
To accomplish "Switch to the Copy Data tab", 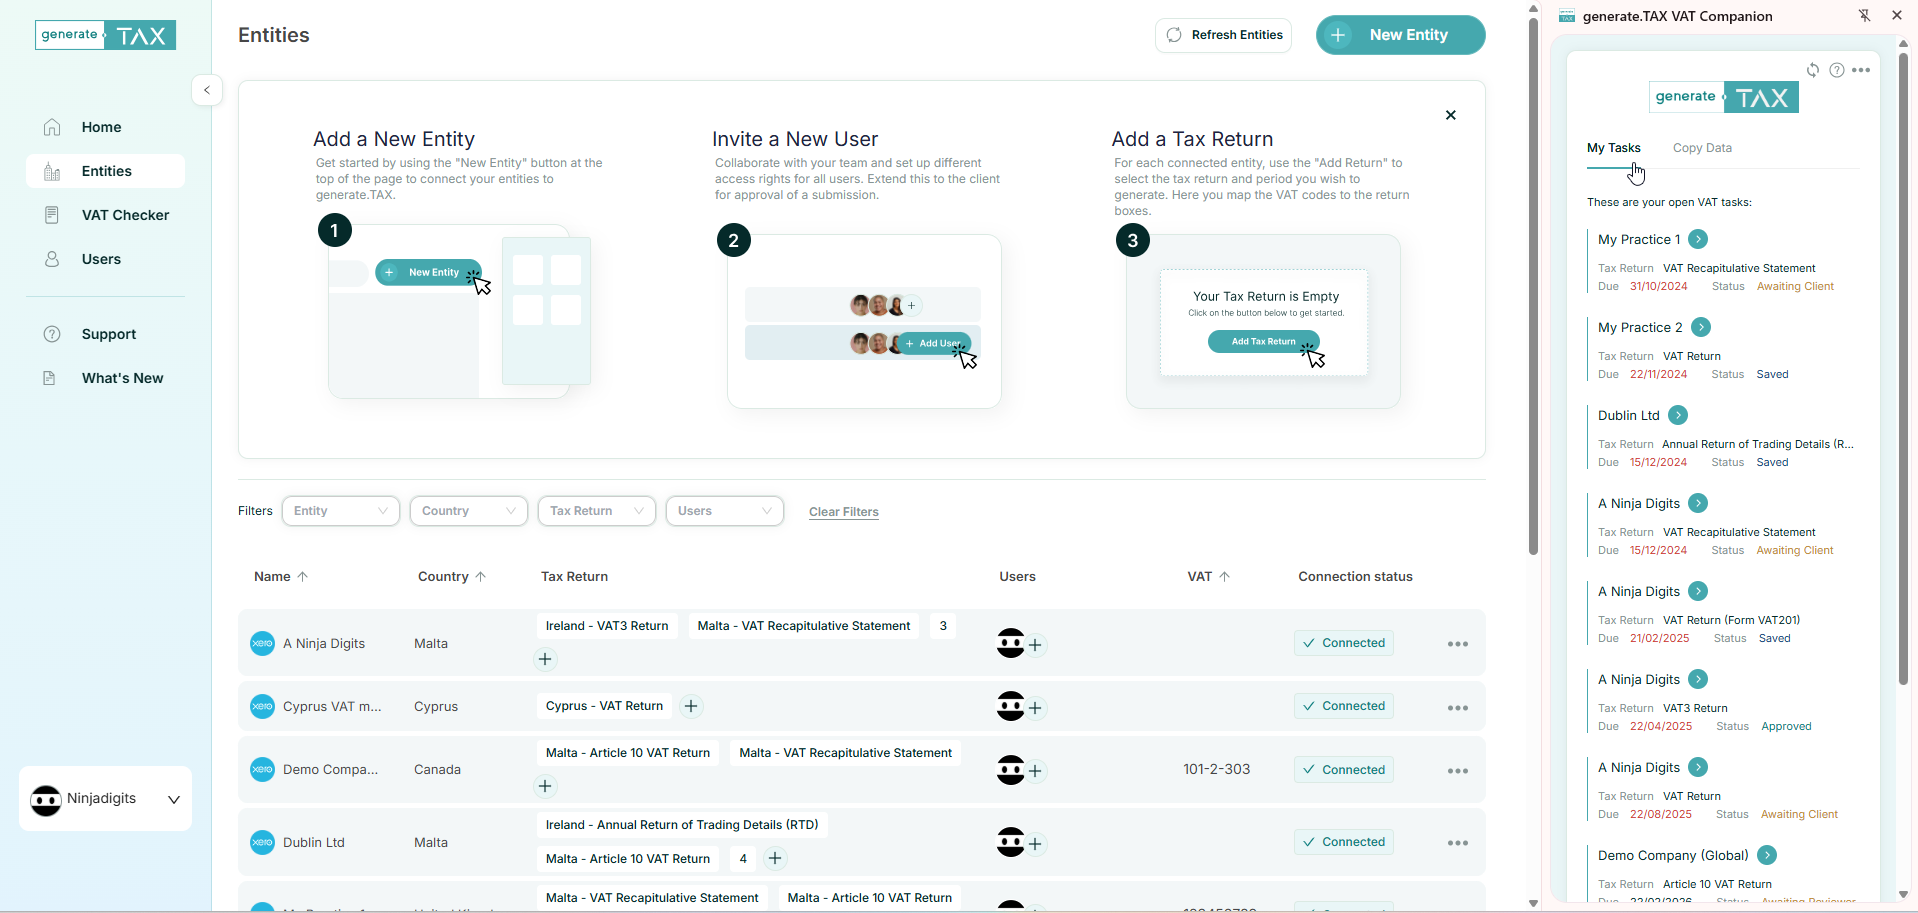I will coord(1702,148).
